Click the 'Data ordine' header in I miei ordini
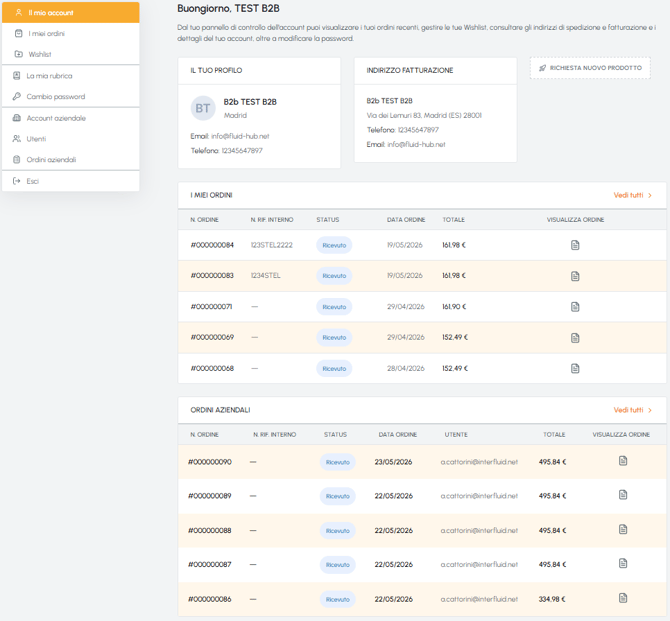This screenshot has width=670, height=621. pos(406,220)
